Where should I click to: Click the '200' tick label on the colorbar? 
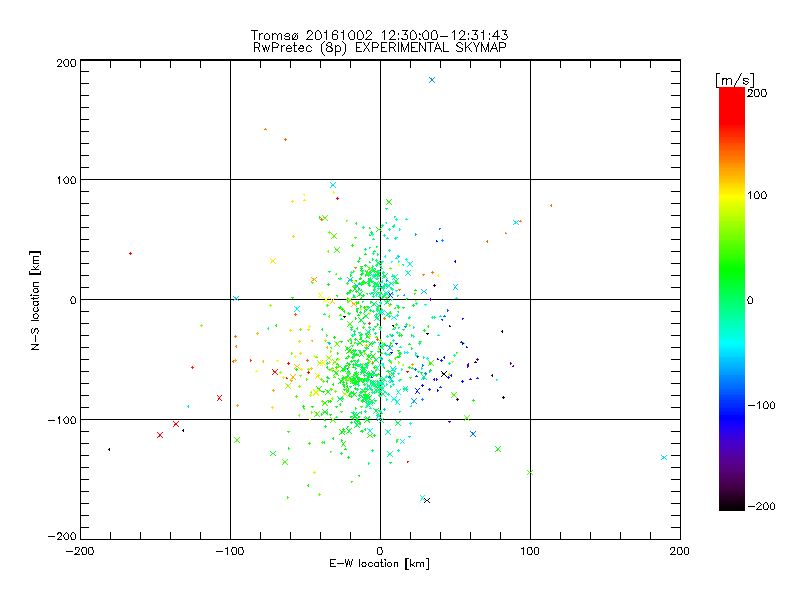757,93
